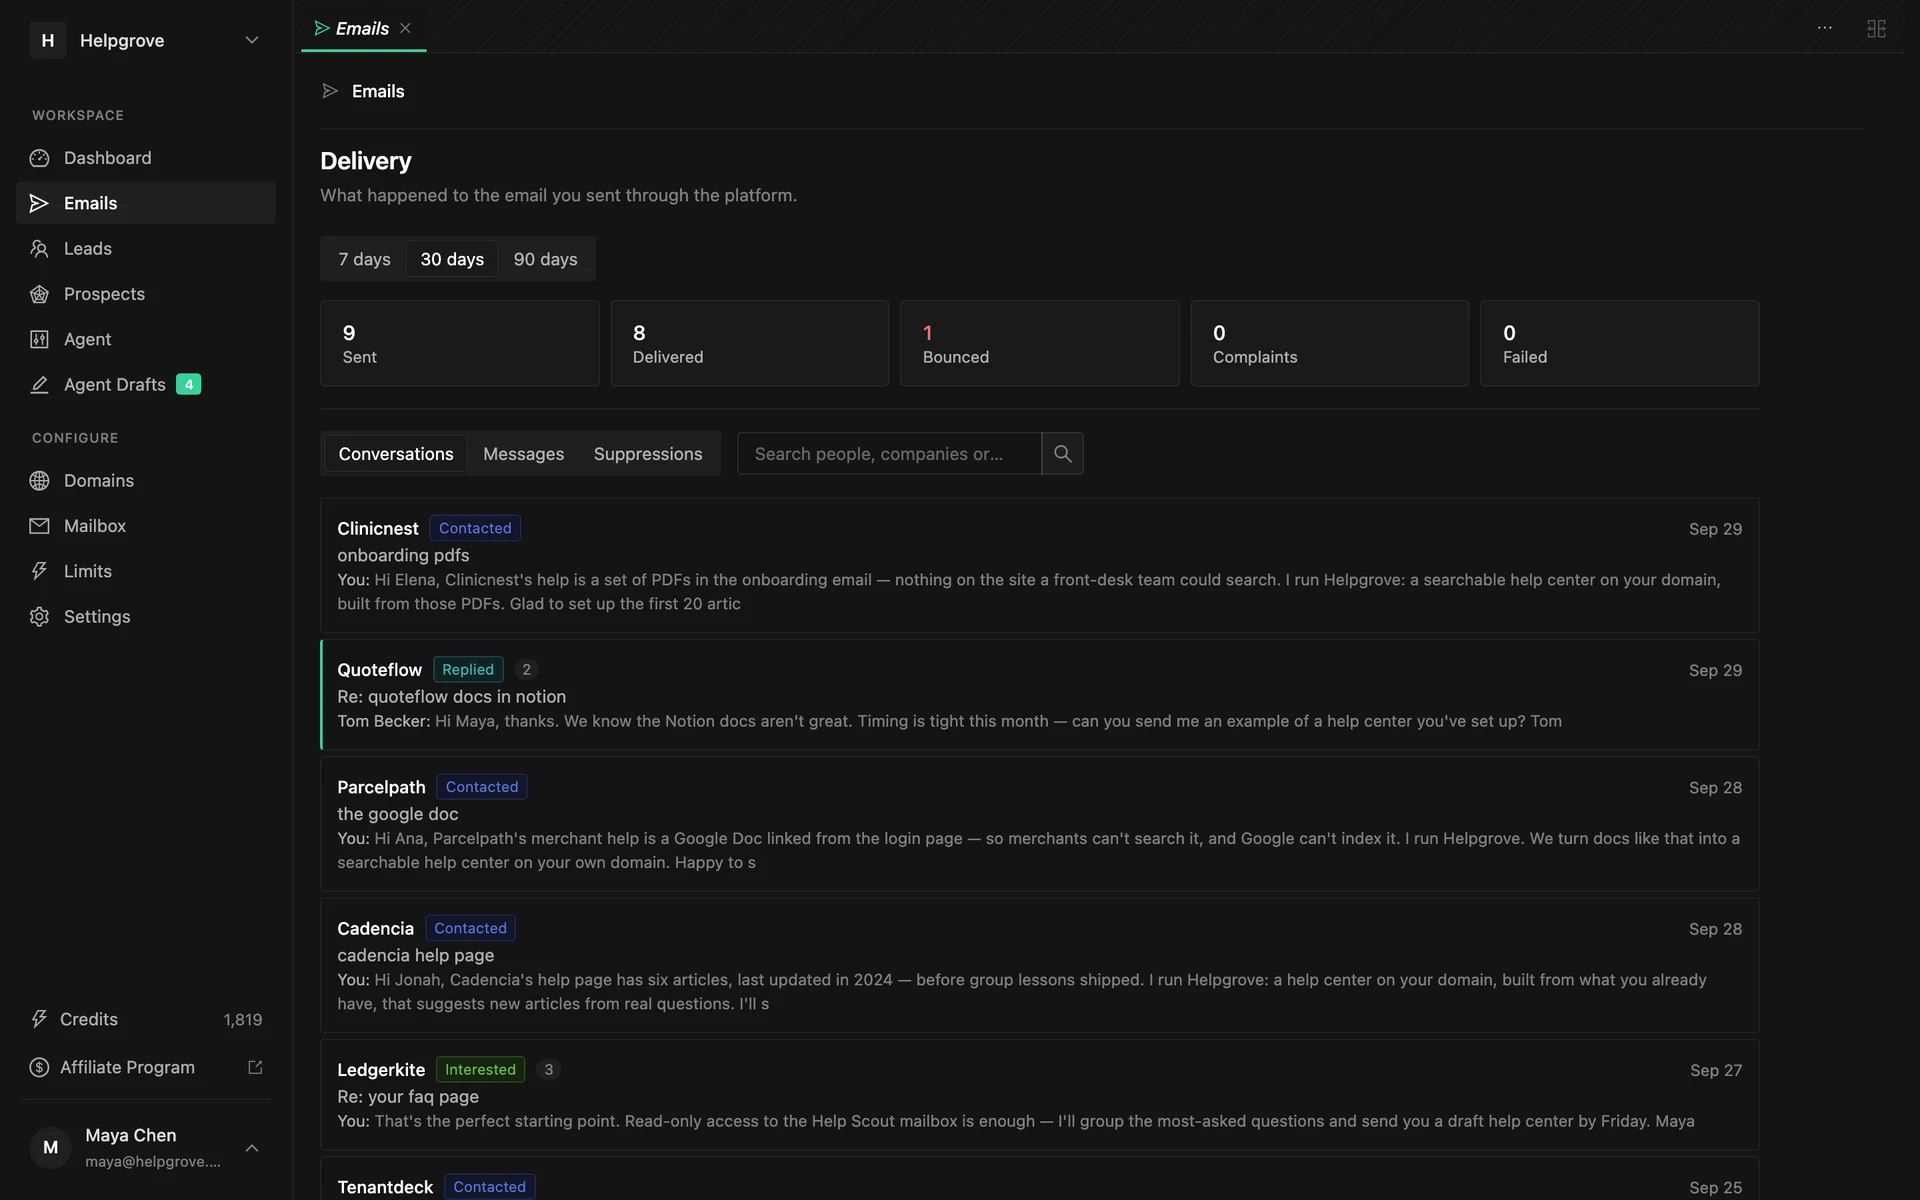Open the Complaints stat card

[x=1329, y=343]
